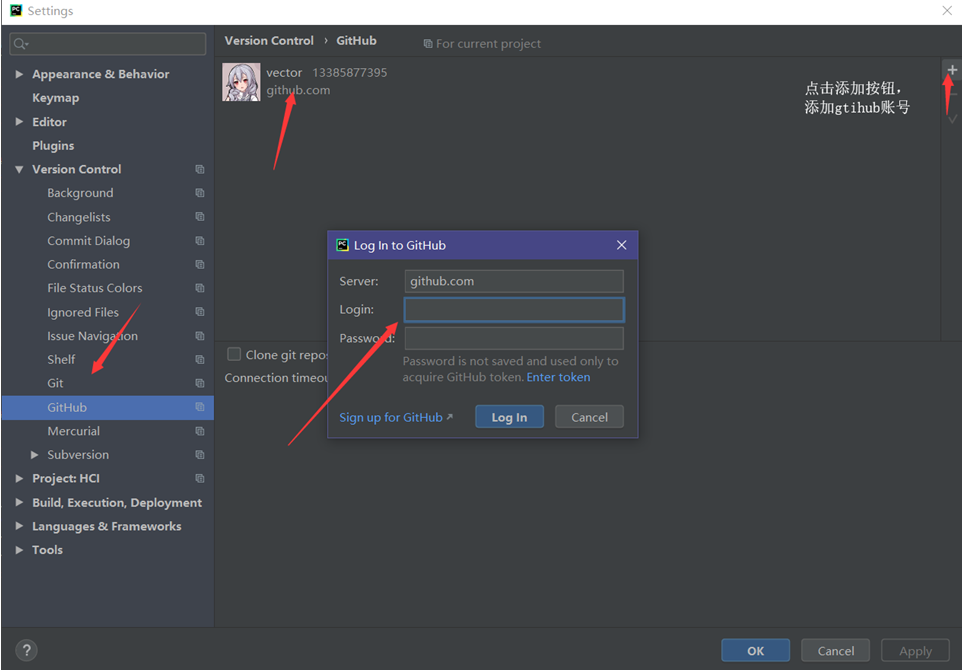Image resolution: width=962 pixels, height=670 pixels.
Task: Click the project-level icon beside Mercurial
Action: point(199,431)
